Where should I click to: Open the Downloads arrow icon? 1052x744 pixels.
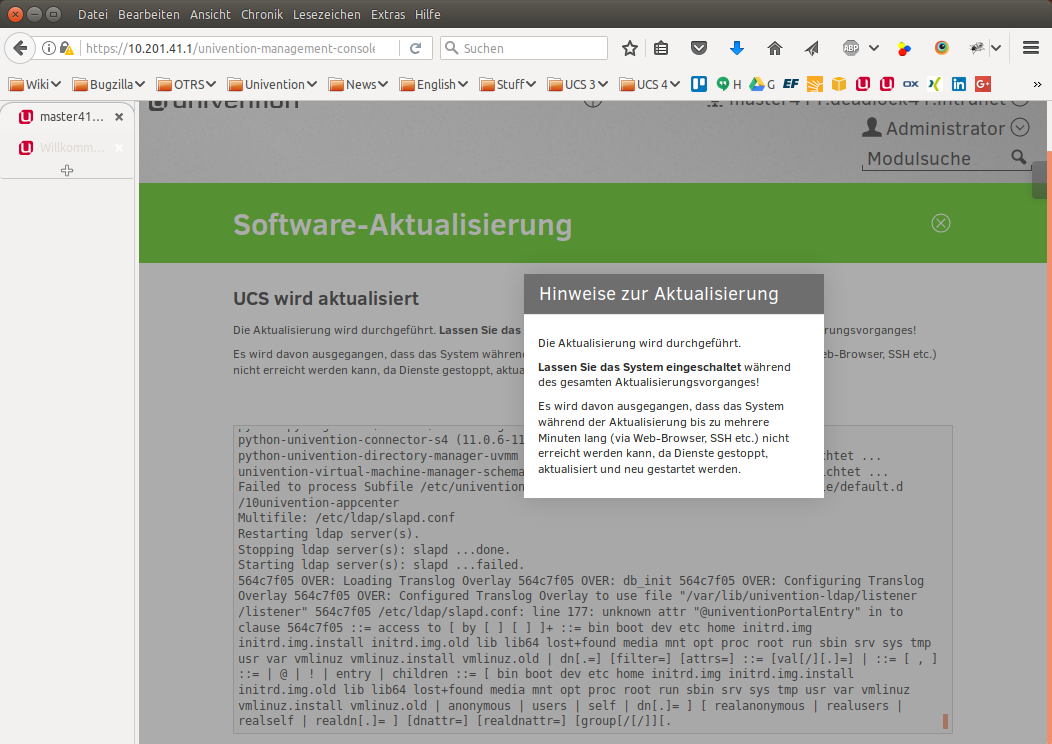pyautogui.click(x=737, y=48)
